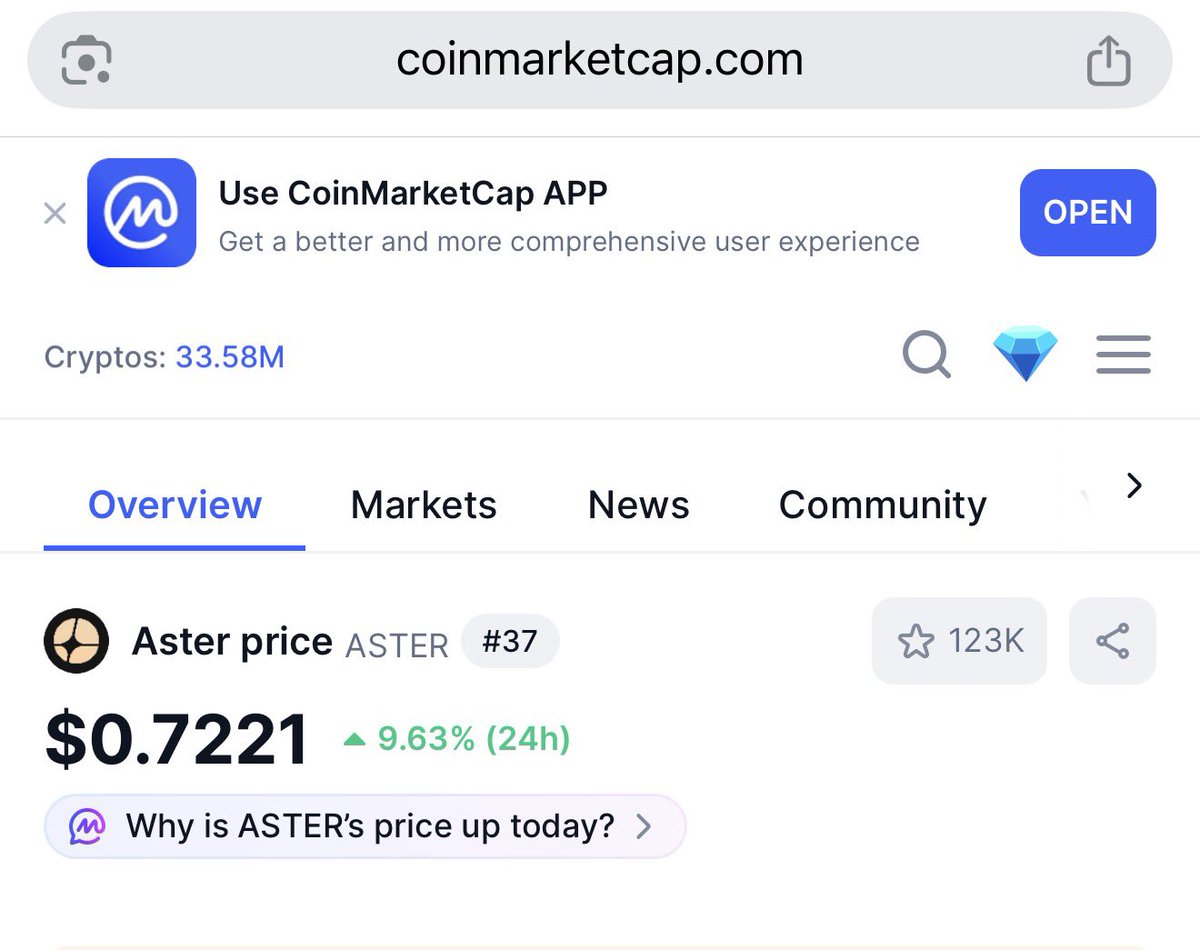Select the Overview tab
This screenshot has height=950, width=1200.
pos(175,505)
